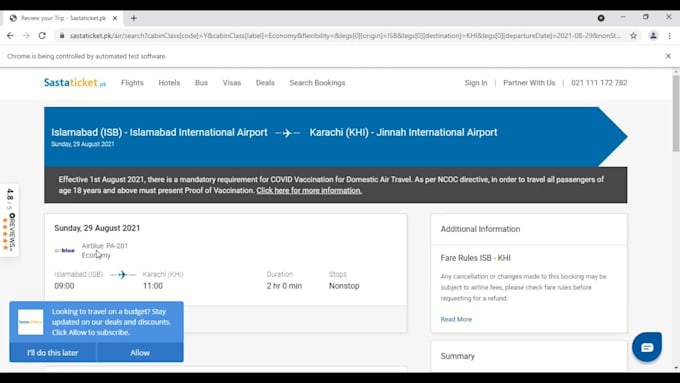Screen dimensions: 680x383
Task: Click the Sastaticket.pk logo
Action: click(75, 82)
